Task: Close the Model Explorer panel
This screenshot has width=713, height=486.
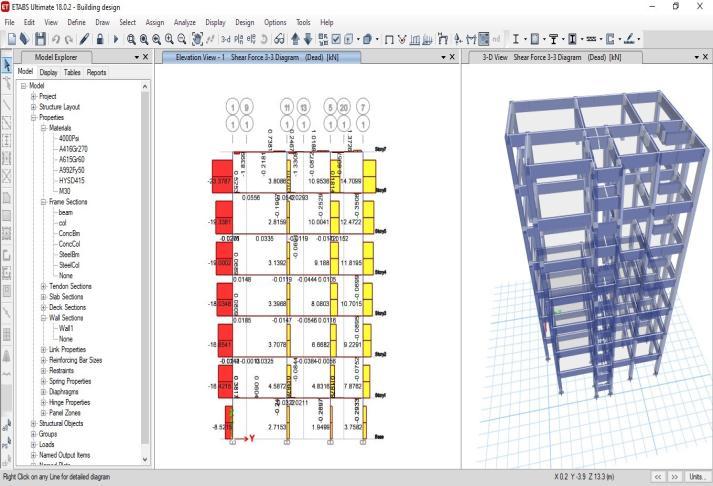Action: [146, 57]
